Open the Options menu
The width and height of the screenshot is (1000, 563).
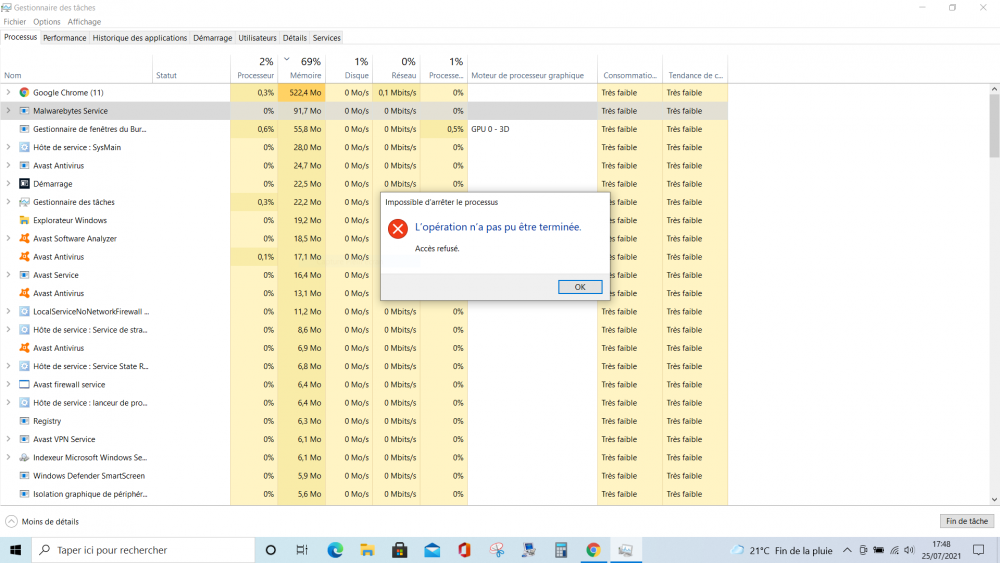(46, 21)
